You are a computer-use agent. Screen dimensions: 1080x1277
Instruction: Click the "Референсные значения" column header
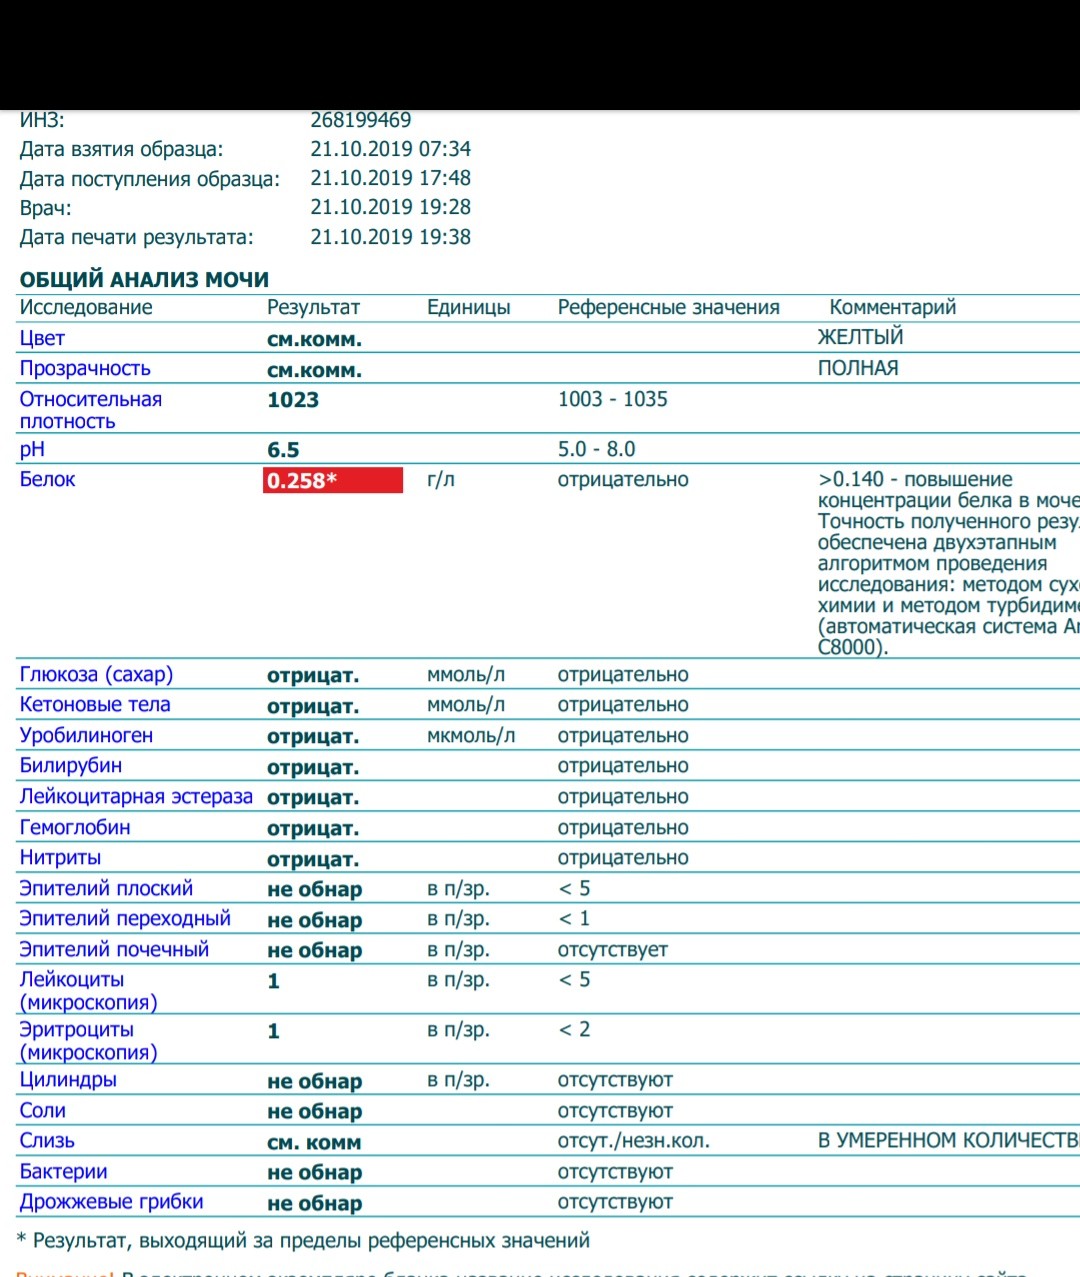coord(668,307)
